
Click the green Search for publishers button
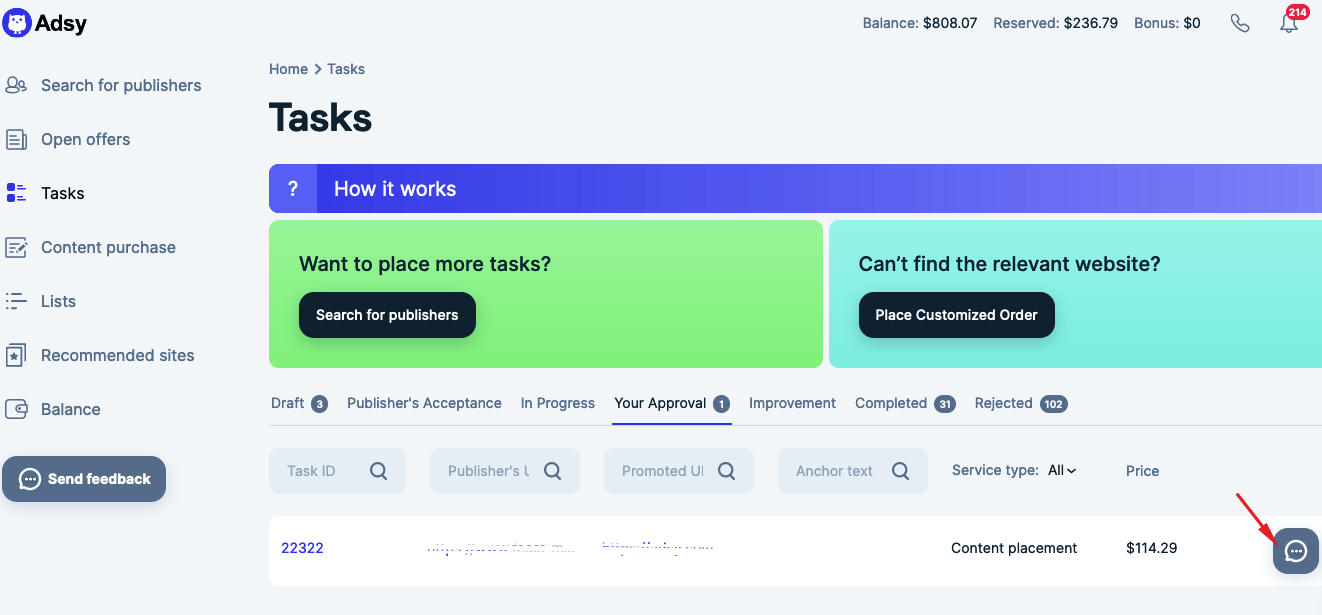coord(387,315)
